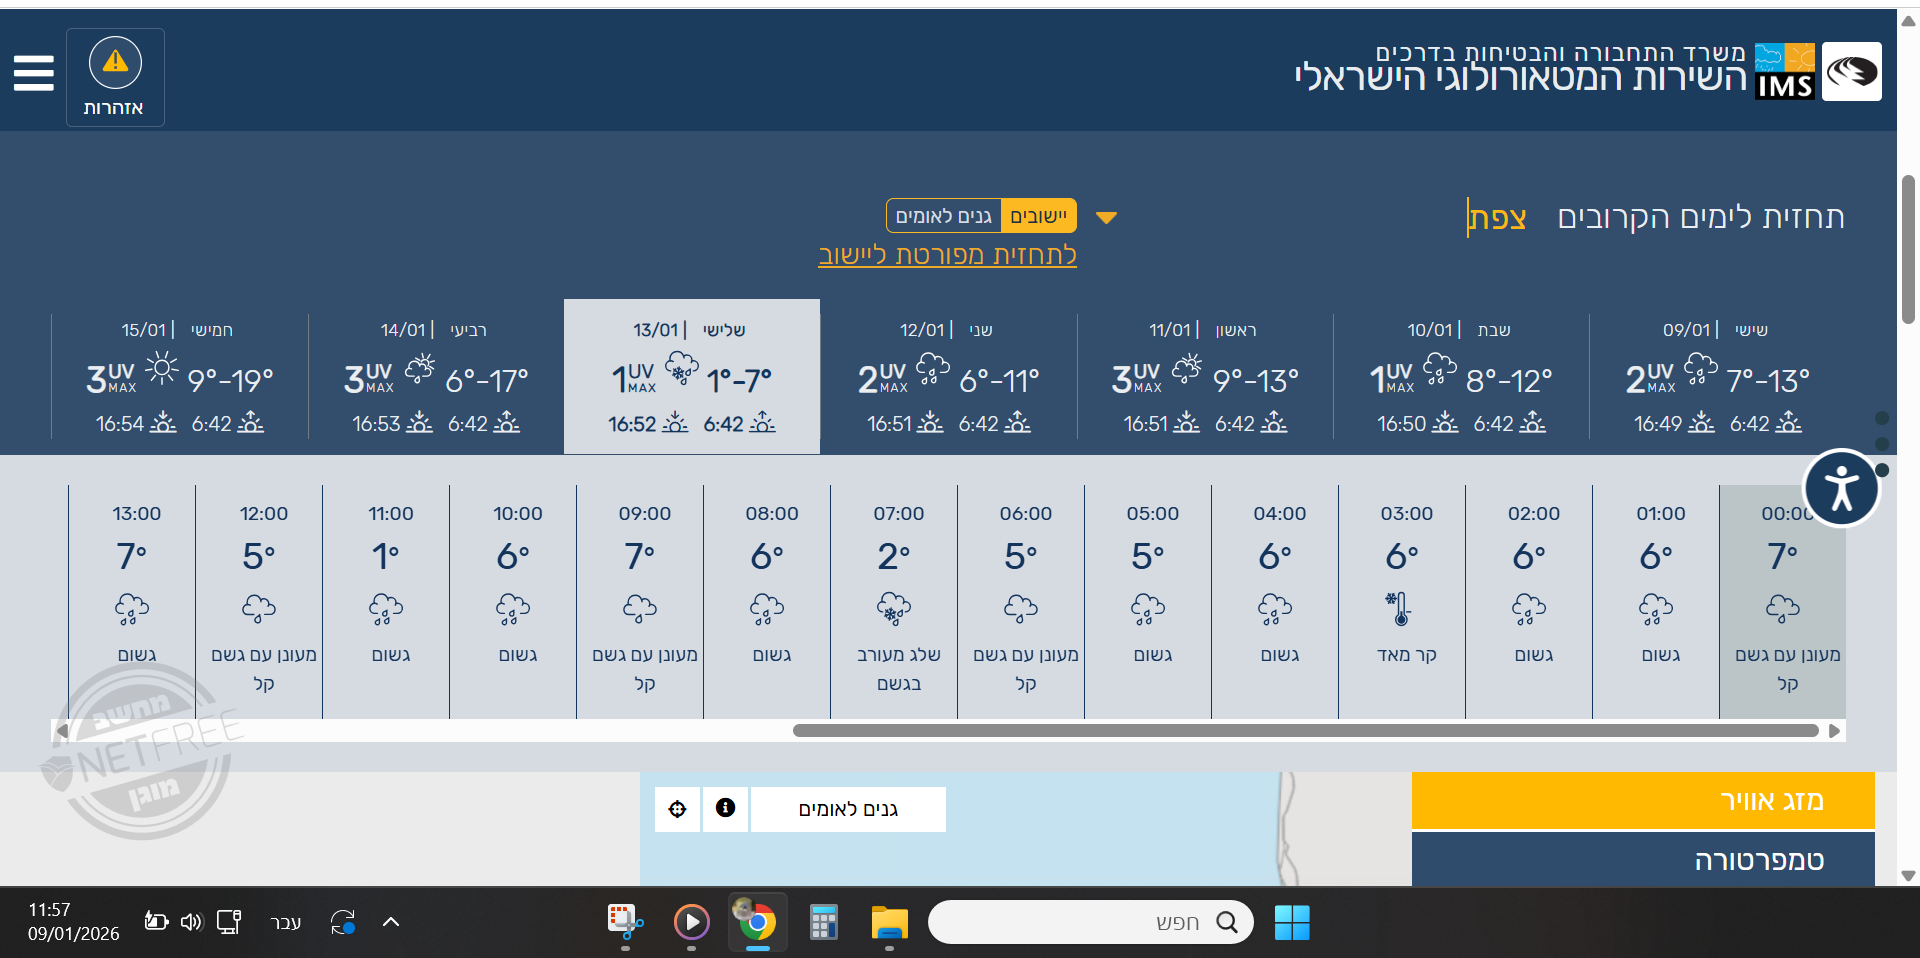Click the snow cloud icon on Tuesday 13/01
Viewport: 1920px width, 958px height.
[x=683, y=369]
